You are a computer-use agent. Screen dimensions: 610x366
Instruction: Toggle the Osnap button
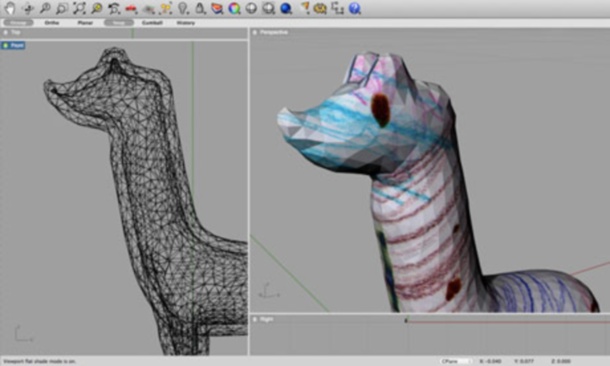coord(119,23)
